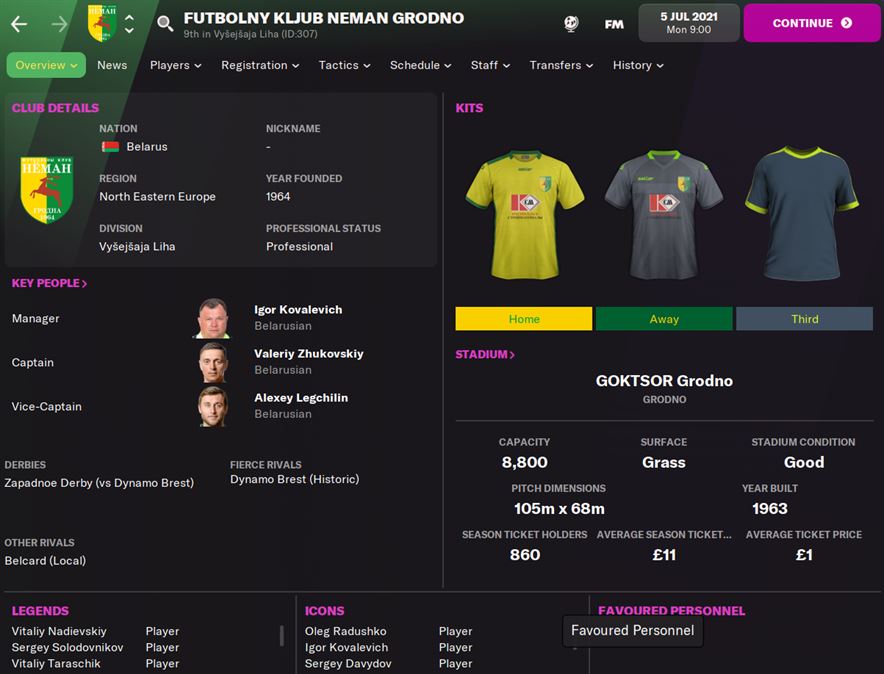The image size is (884, 674).
Task: Open legend Vitaliy Taraschik
Action: point(56,664)
